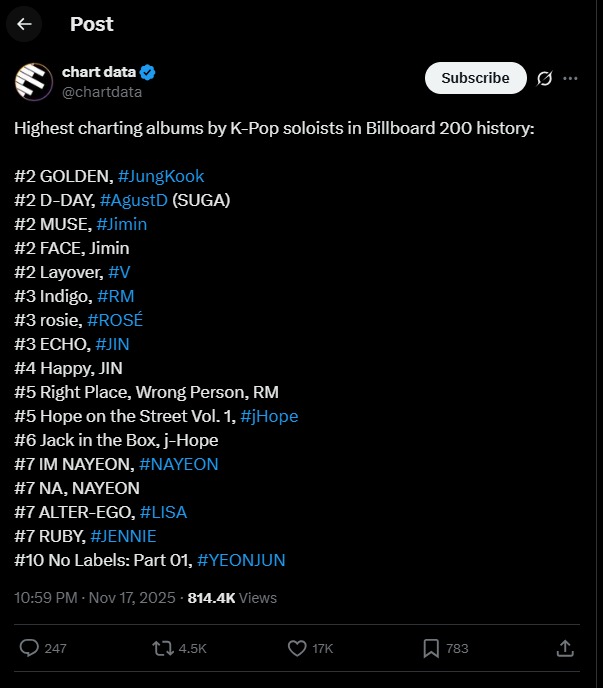This screenshot has height=688, width=603.
Task: Open the chart data profile avatar
Action: [34, 82]
